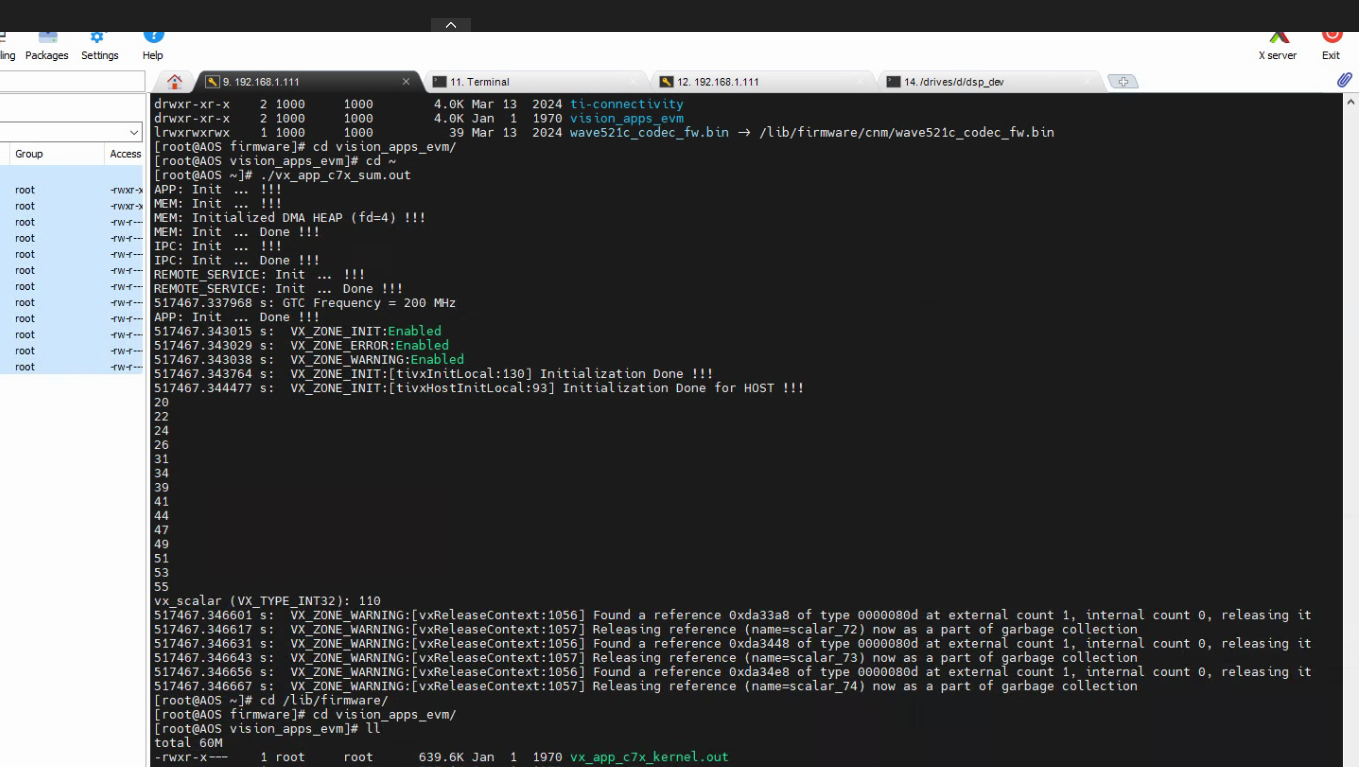Open the Packages toolbar icon
This screenshot has height=767, width=1359.
46,46
